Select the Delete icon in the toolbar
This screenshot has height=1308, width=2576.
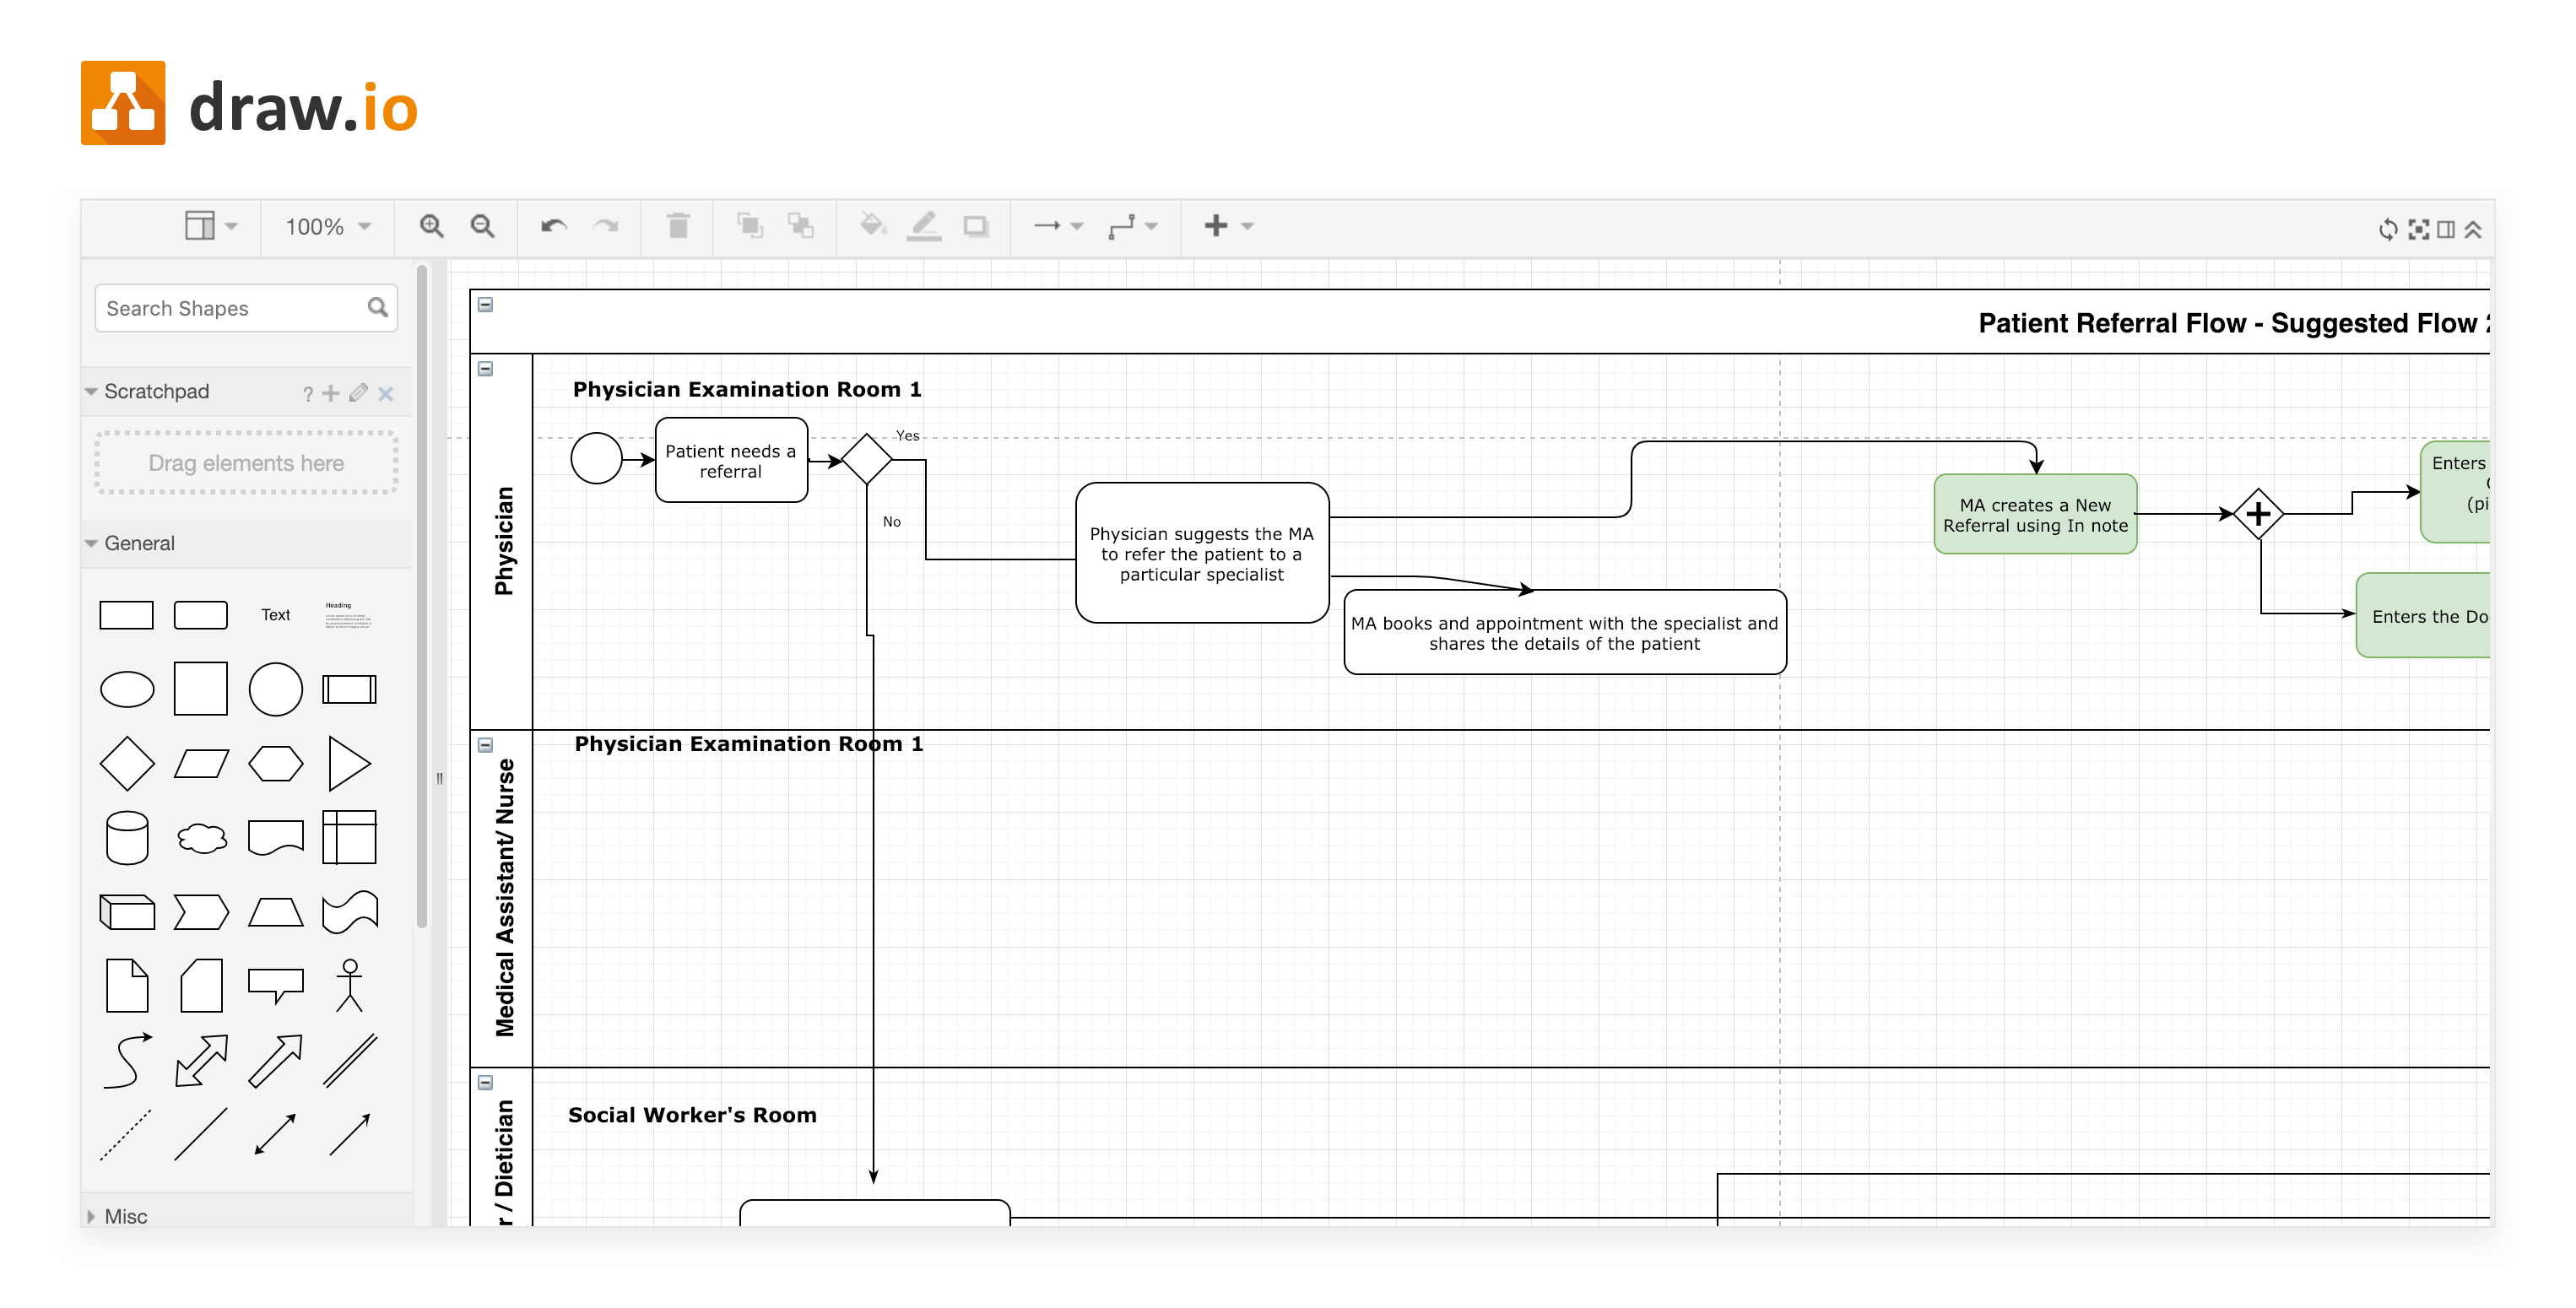(681, 226)
